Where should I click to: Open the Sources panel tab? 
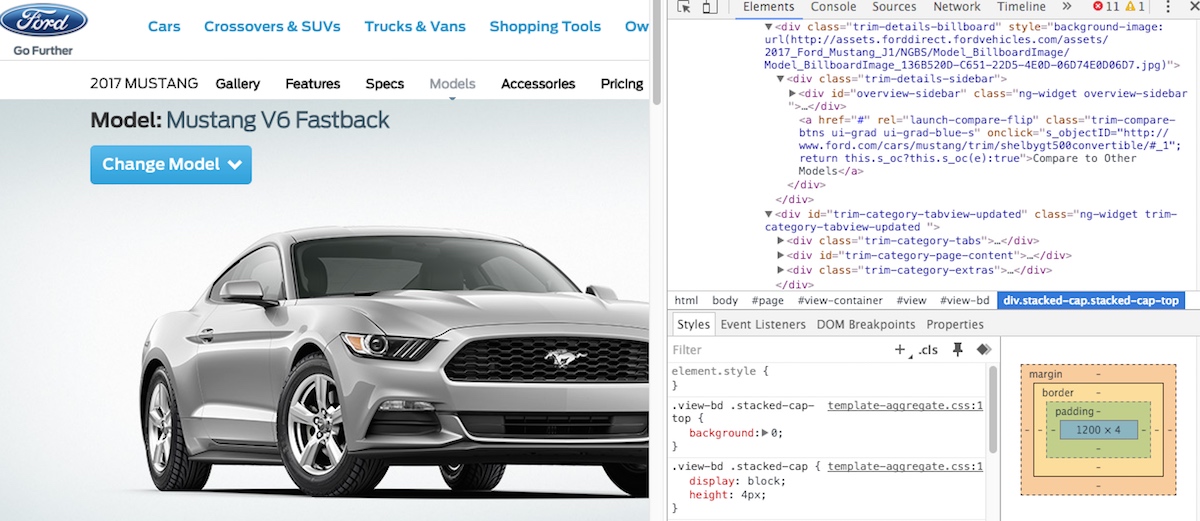(x=894, y=7)
